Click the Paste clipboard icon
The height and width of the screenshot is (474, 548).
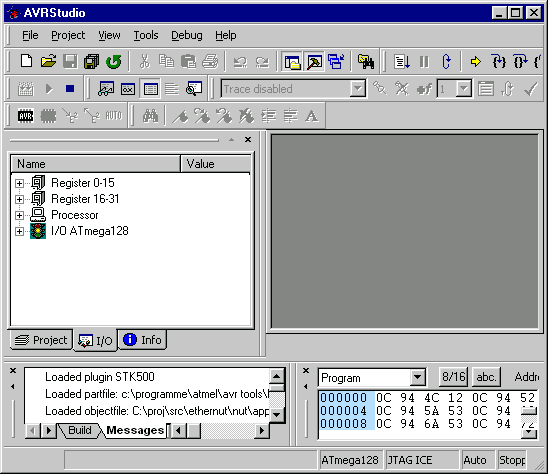coord(188,62)
